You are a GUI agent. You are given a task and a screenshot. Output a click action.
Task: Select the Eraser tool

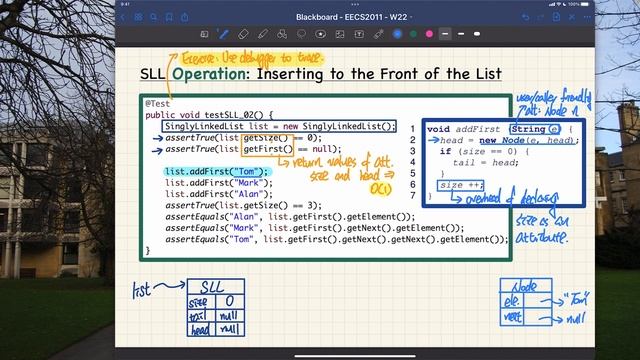[x=243, y=34]
